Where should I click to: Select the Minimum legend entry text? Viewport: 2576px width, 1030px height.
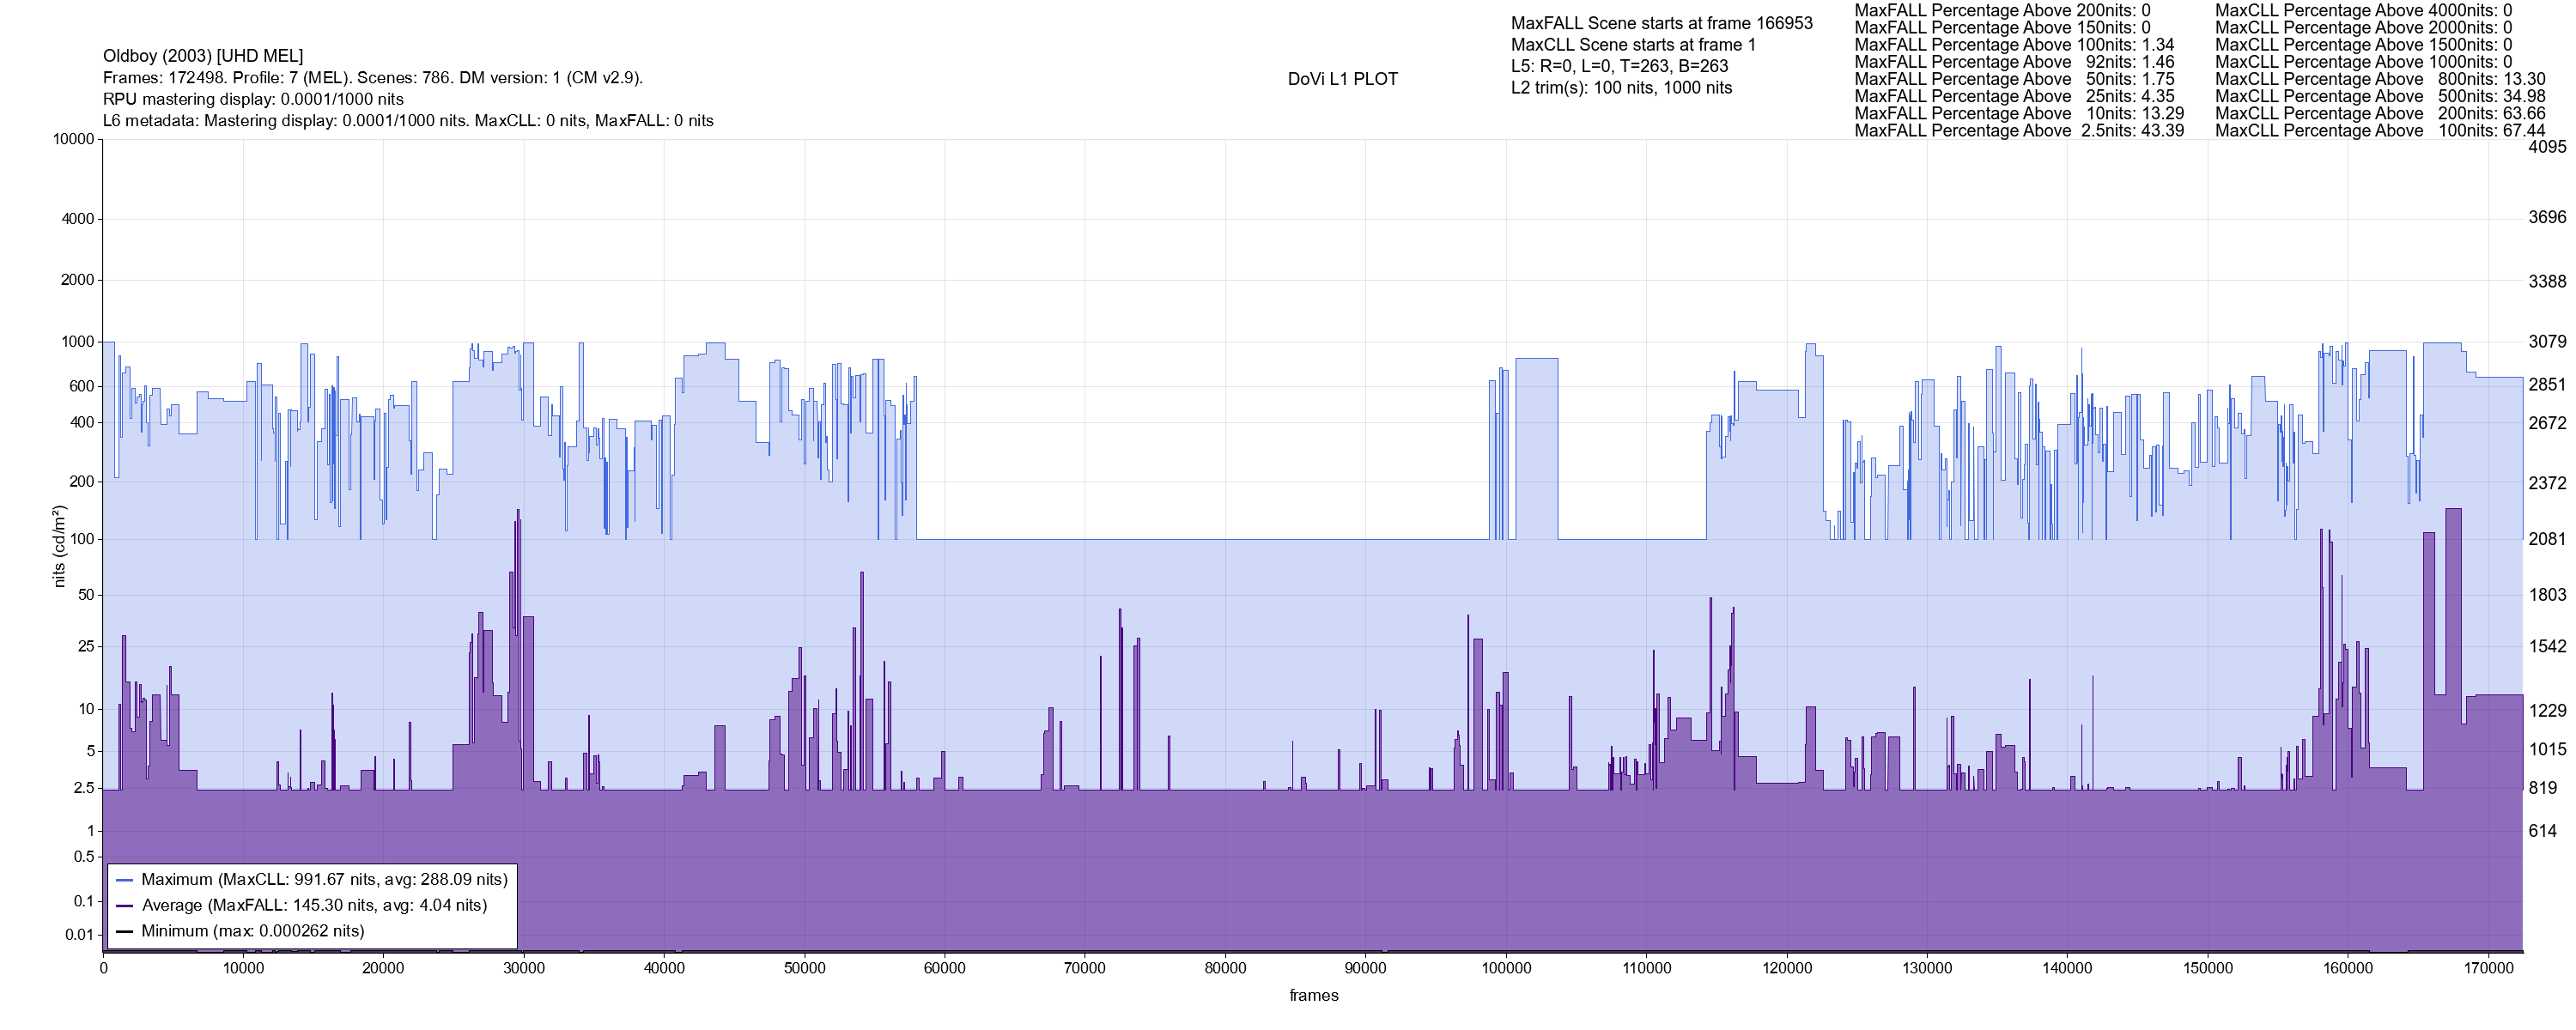pyautogui.click(x=252, y=931)
